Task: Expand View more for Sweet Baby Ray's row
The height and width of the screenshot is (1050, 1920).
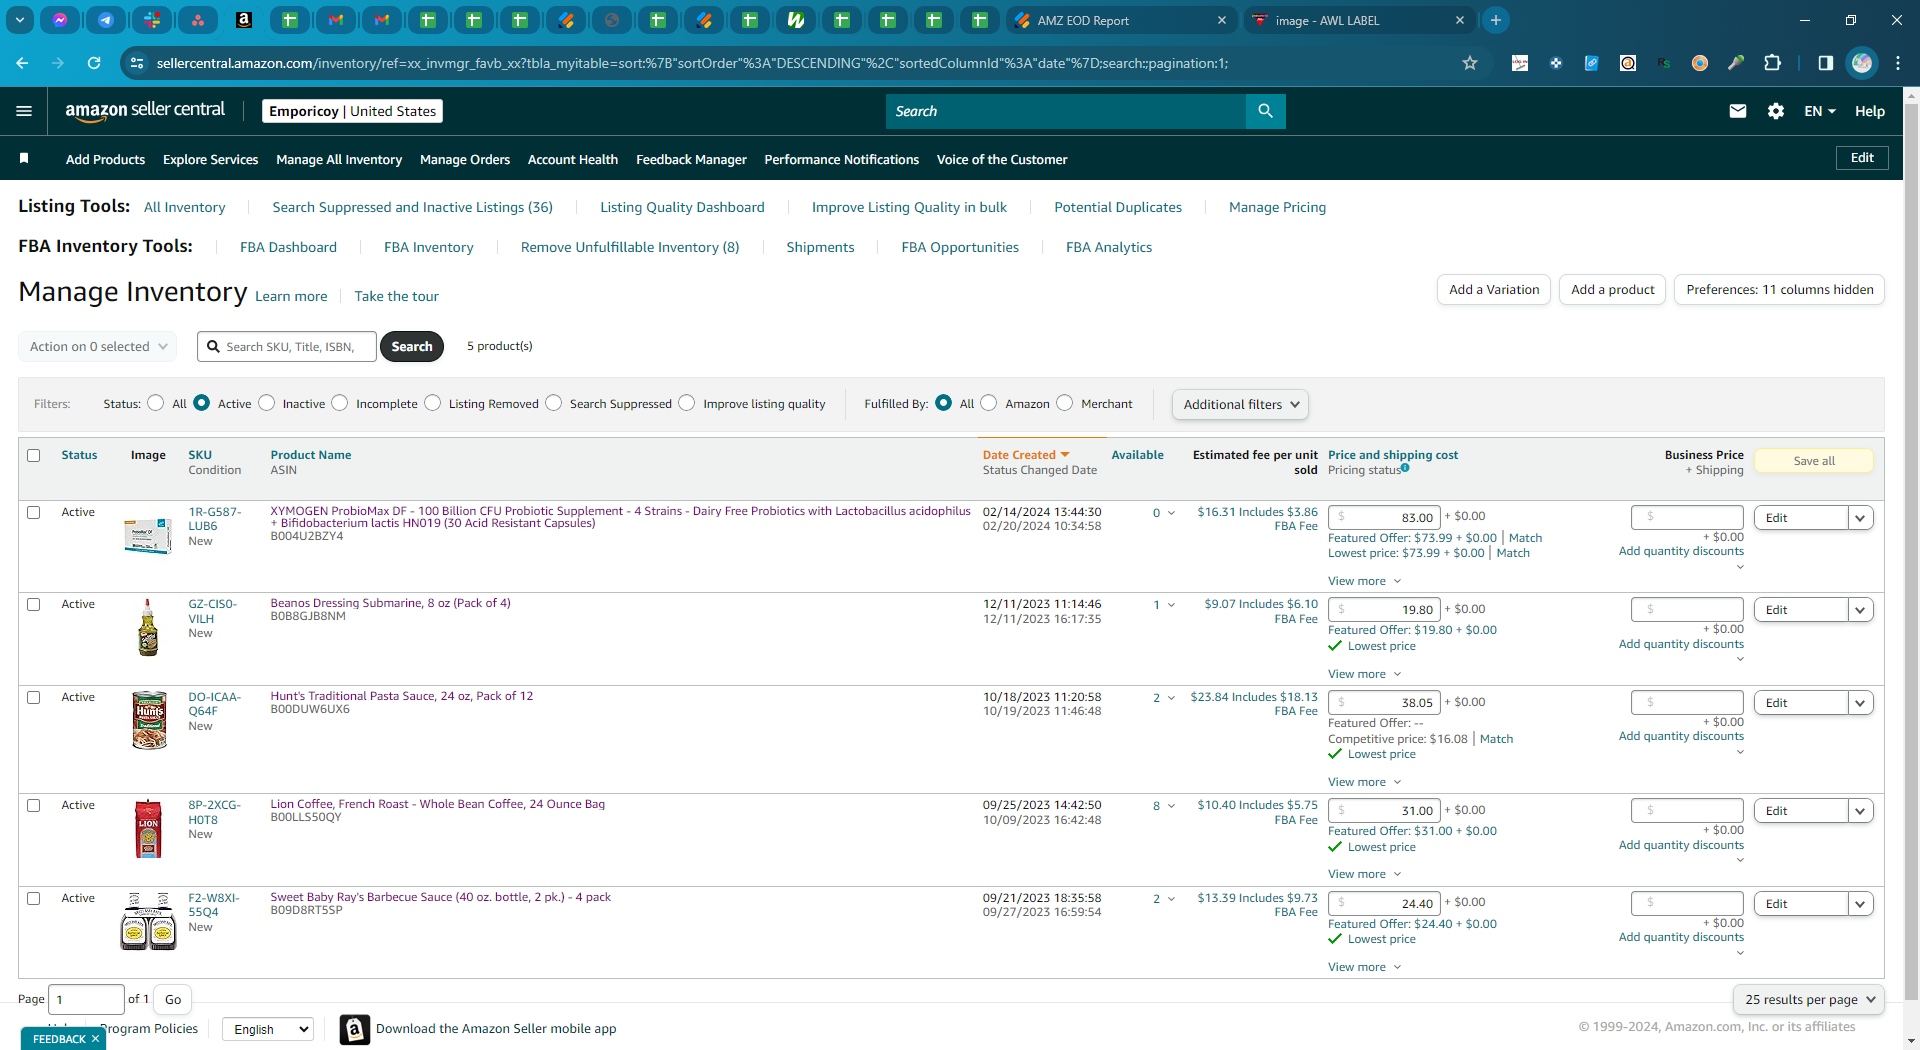Action: tap(1364, 967)
